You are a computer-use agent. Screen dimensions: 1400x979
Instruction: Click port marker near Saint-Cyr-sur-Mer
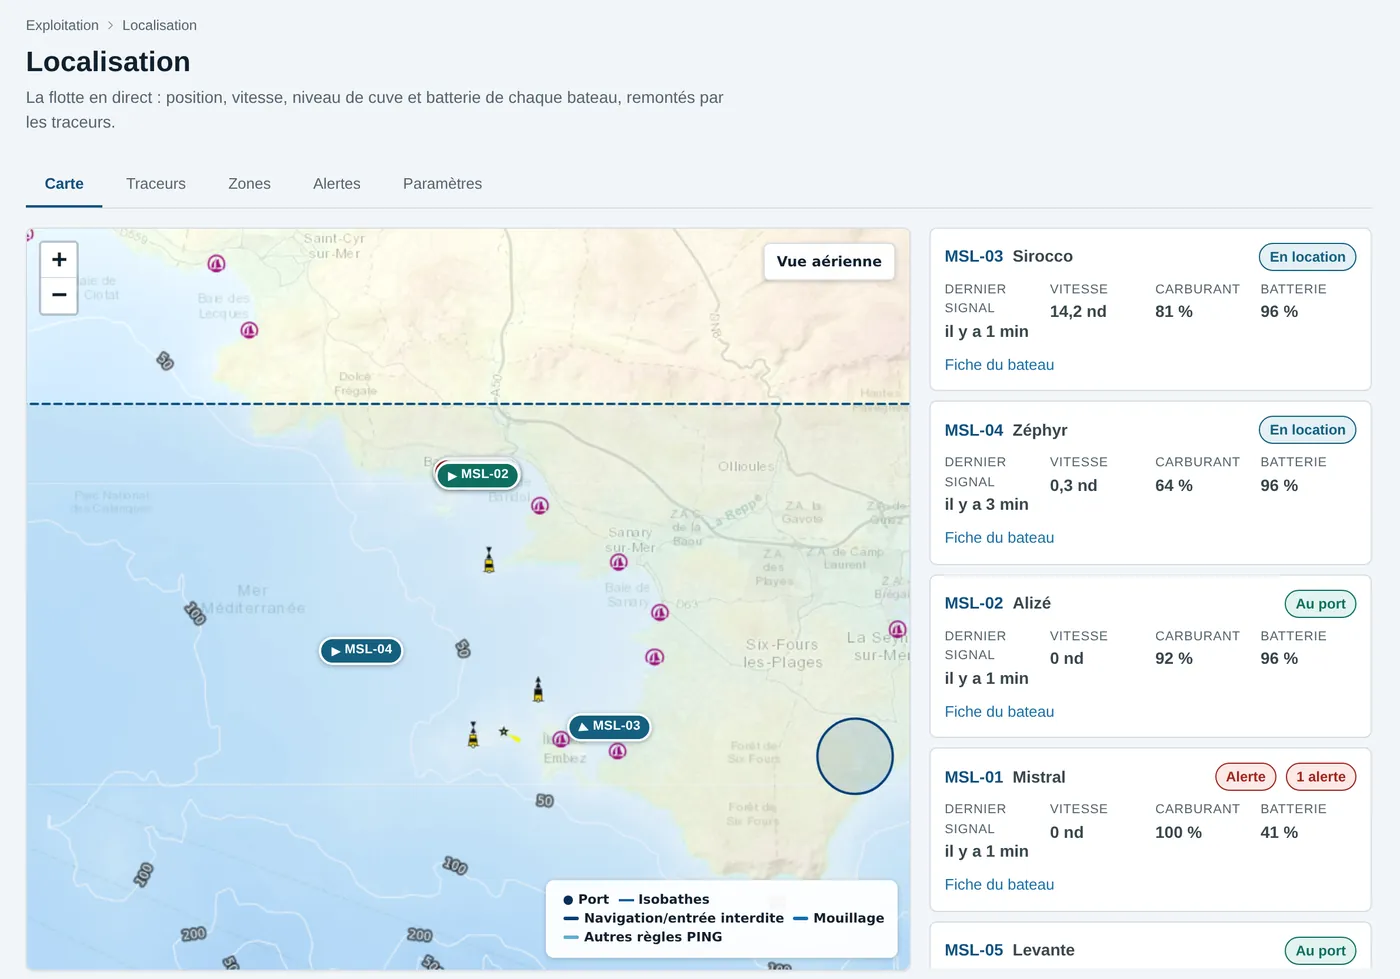pos(216,264)
